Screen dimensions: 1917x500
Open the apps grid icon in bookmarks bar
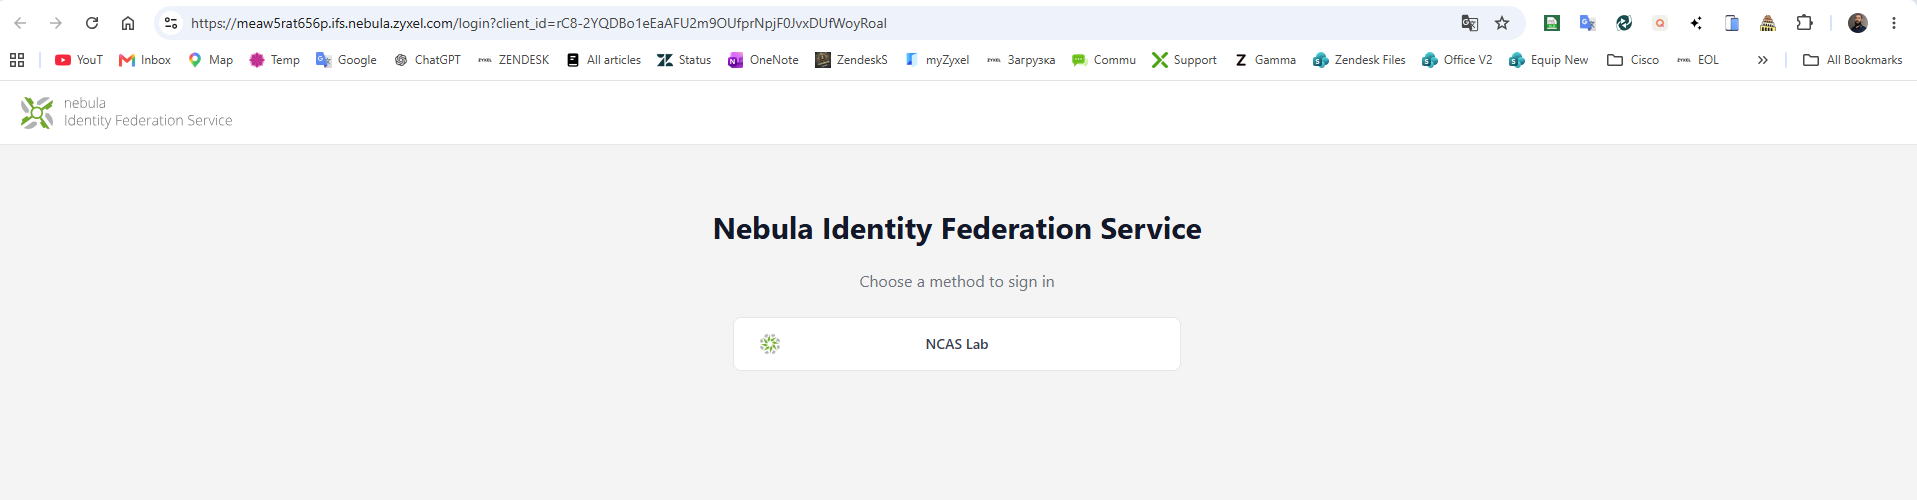pos(17,60)
